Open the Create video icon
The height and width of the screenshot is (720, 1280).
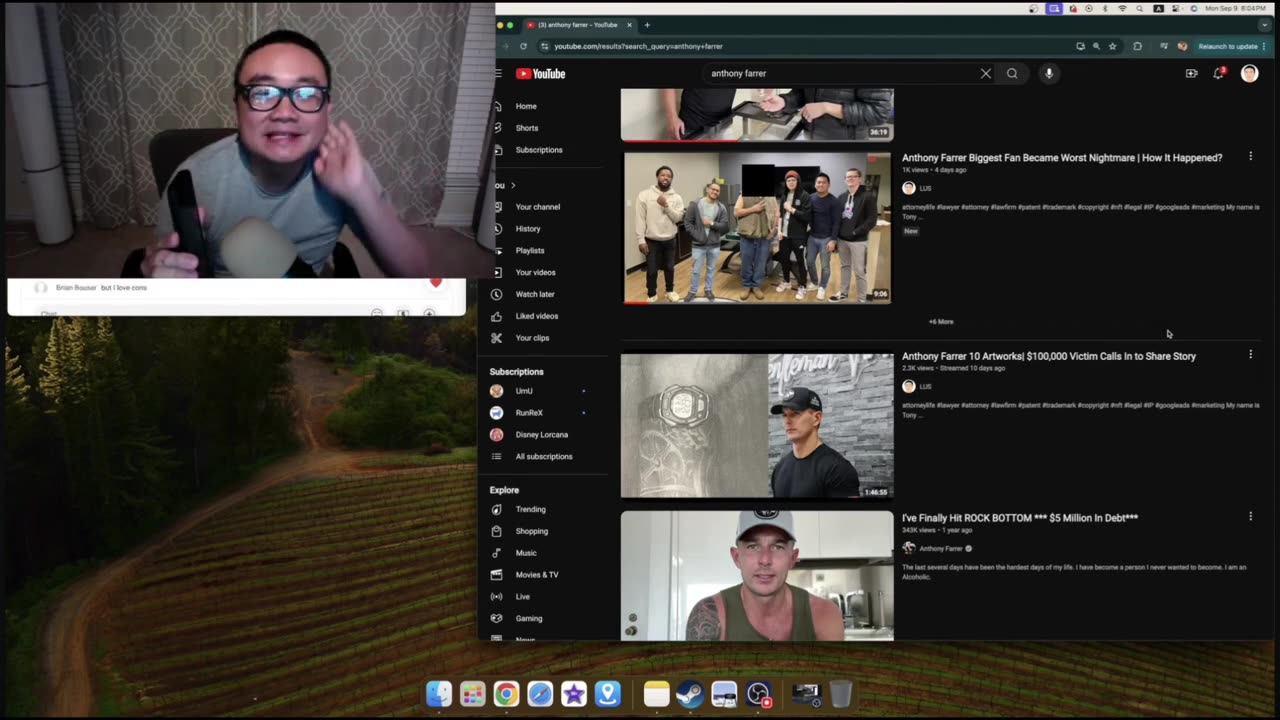pos(1191,73)
